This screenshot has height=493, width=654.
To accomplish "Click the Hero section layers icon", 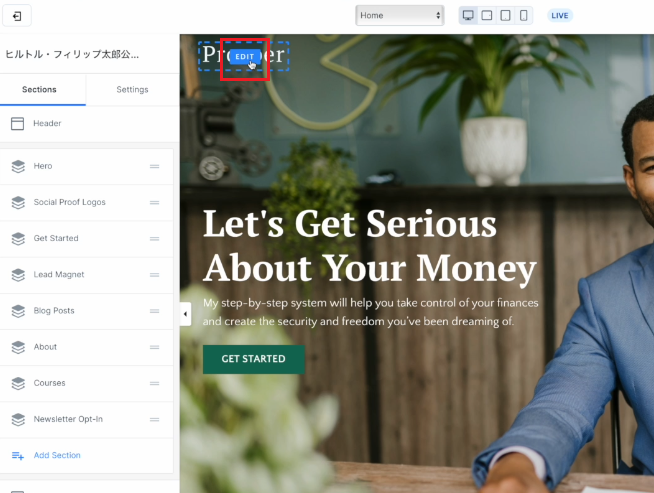I will coord(18,166).
